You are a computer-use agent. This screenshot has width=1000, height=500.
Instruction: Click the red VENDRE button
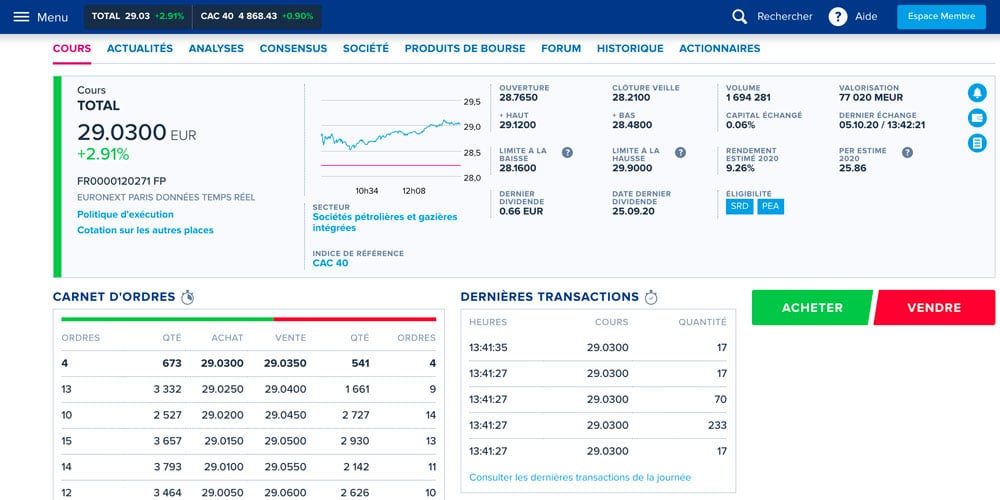pos(934,307)
